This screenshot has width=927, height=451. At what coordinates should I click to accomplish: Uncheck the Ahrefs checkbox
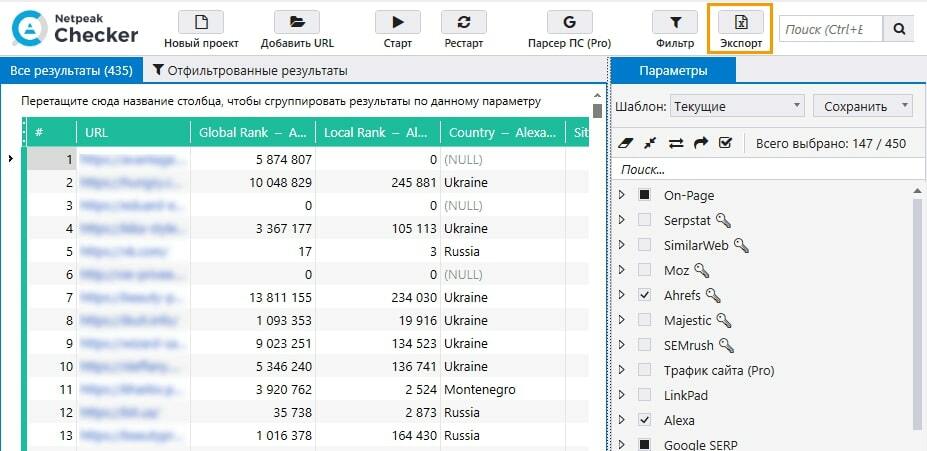[644, 294]
